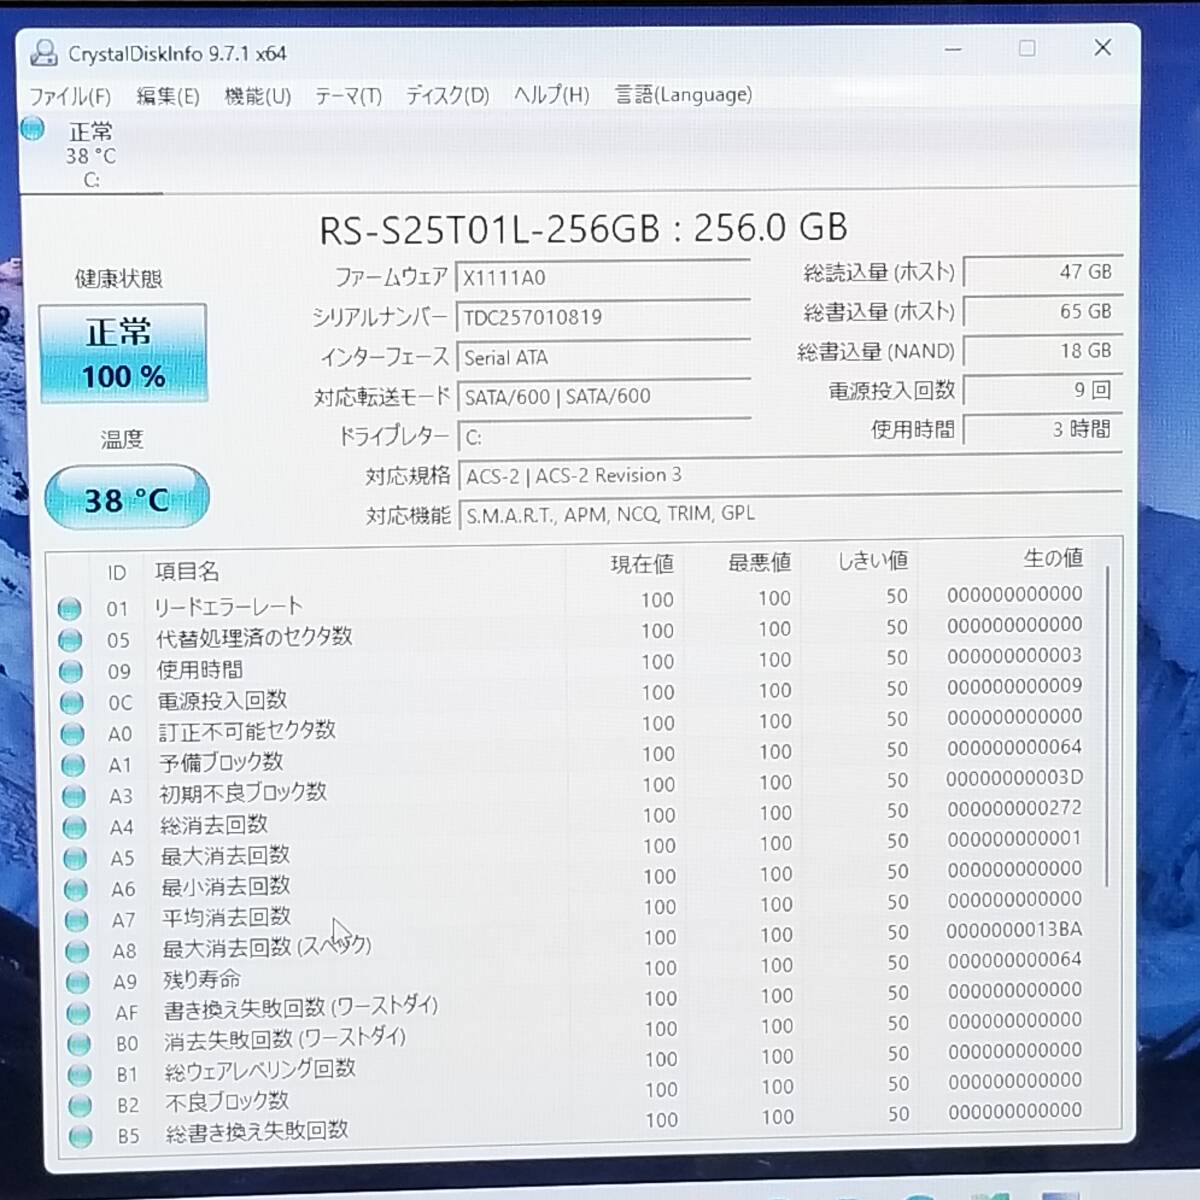This screenshot has width=1200, height=1200.
Task: Click the S.M.A.R.T., APM, NCQ features field
Action: tap(790, 514)
